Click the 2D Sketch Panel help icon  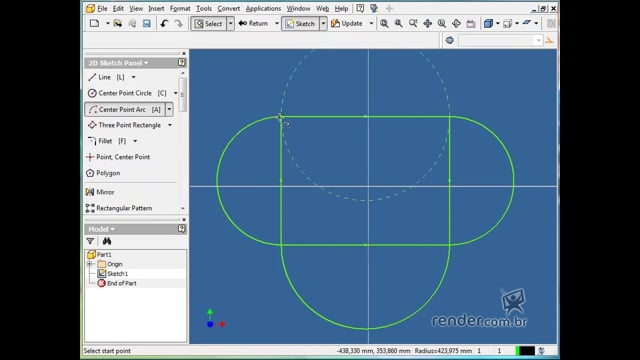click(181, 62)
